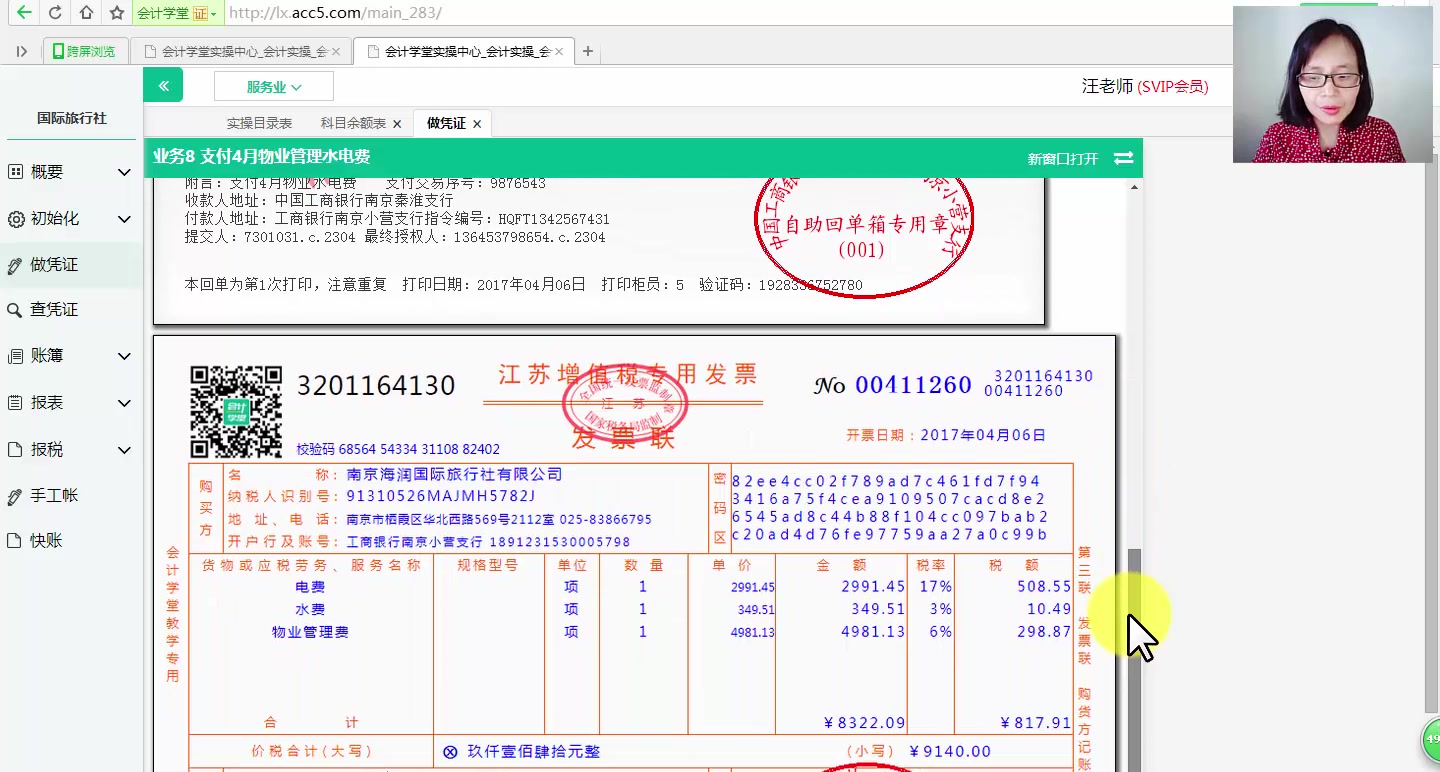Image resolution: width=1440 pixels, height=772 pixels.
Task: Click invoice number 00411260
Action: pyautogui.click(x=913, y=385)
